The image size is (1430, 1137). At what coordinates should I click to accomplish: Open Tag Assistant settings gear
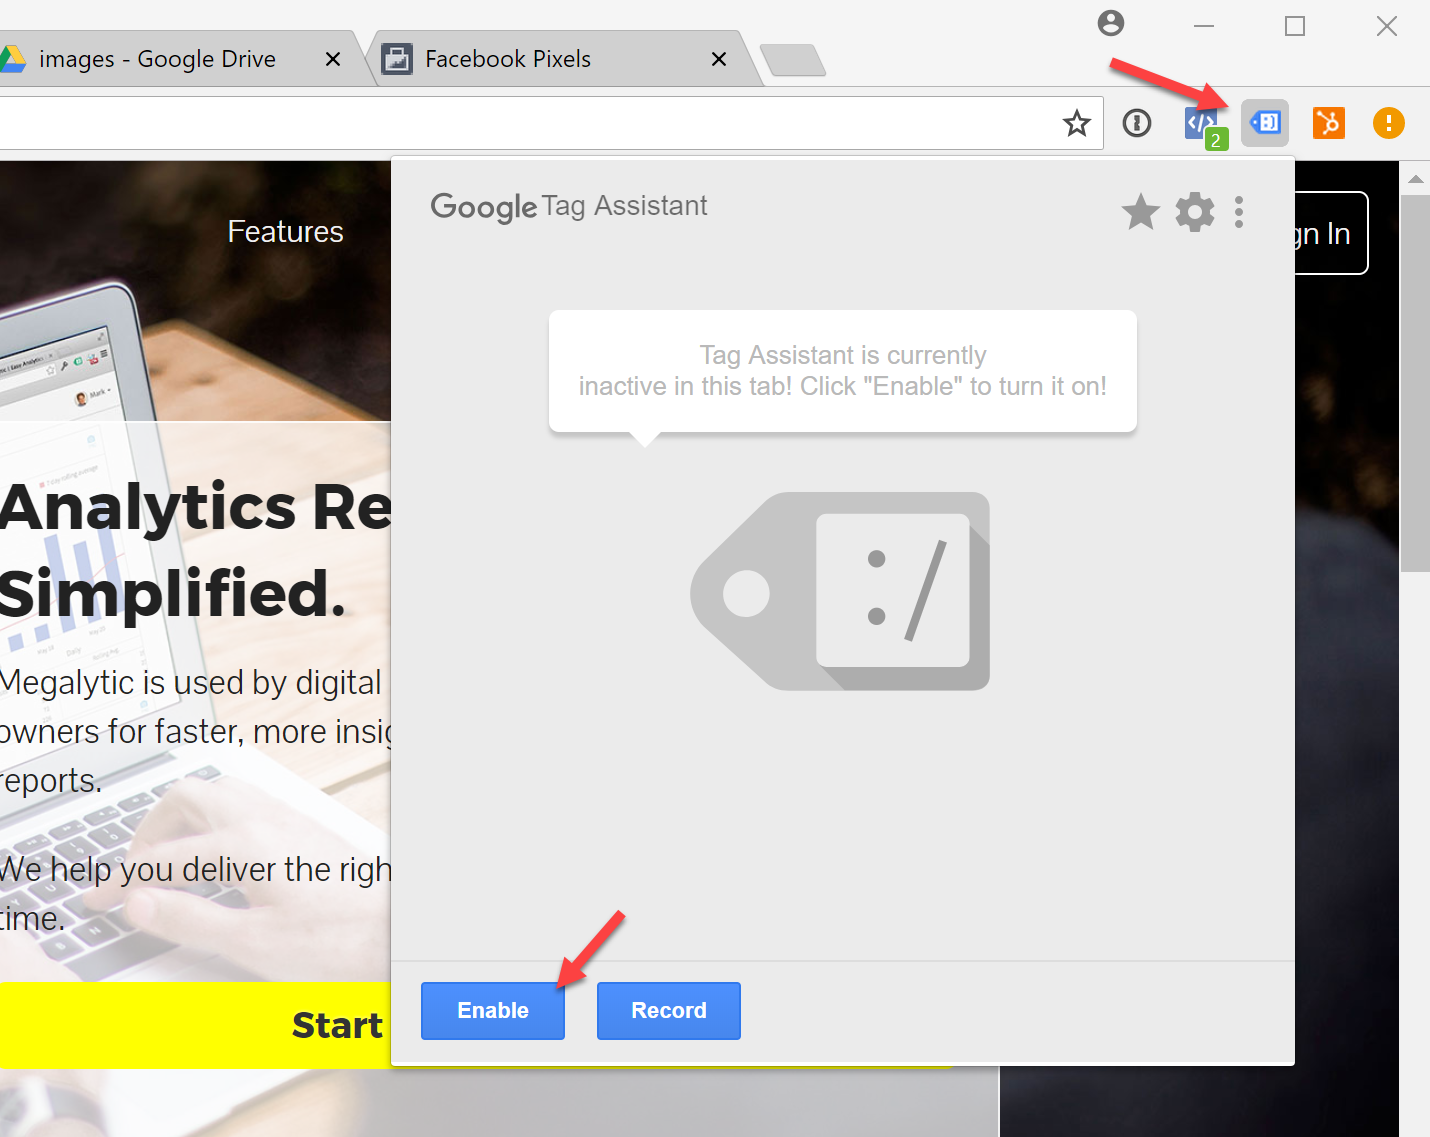point(1194,212)
